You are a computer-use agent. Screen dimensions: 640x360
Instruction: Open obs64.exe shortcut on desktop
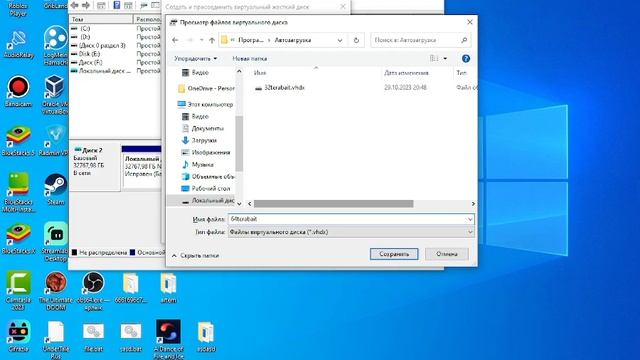(x=93, y=291)
